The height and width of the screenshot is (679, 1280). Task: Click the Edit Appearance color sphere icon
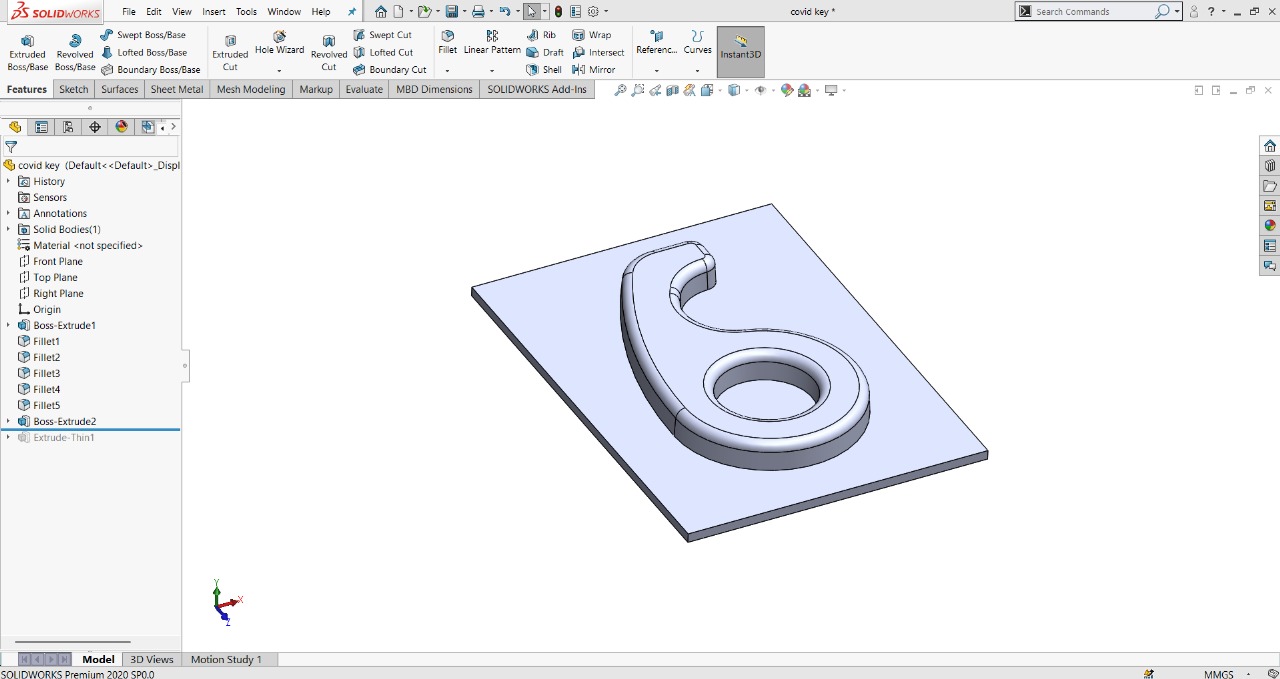click(787, 90)
